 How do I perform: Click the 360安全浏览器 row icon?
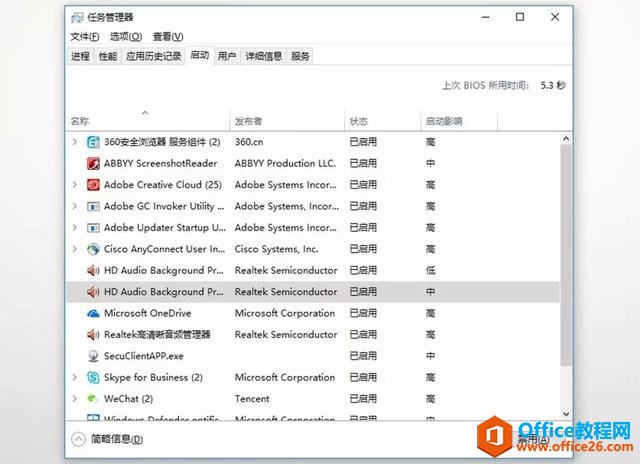pos(93,142)
